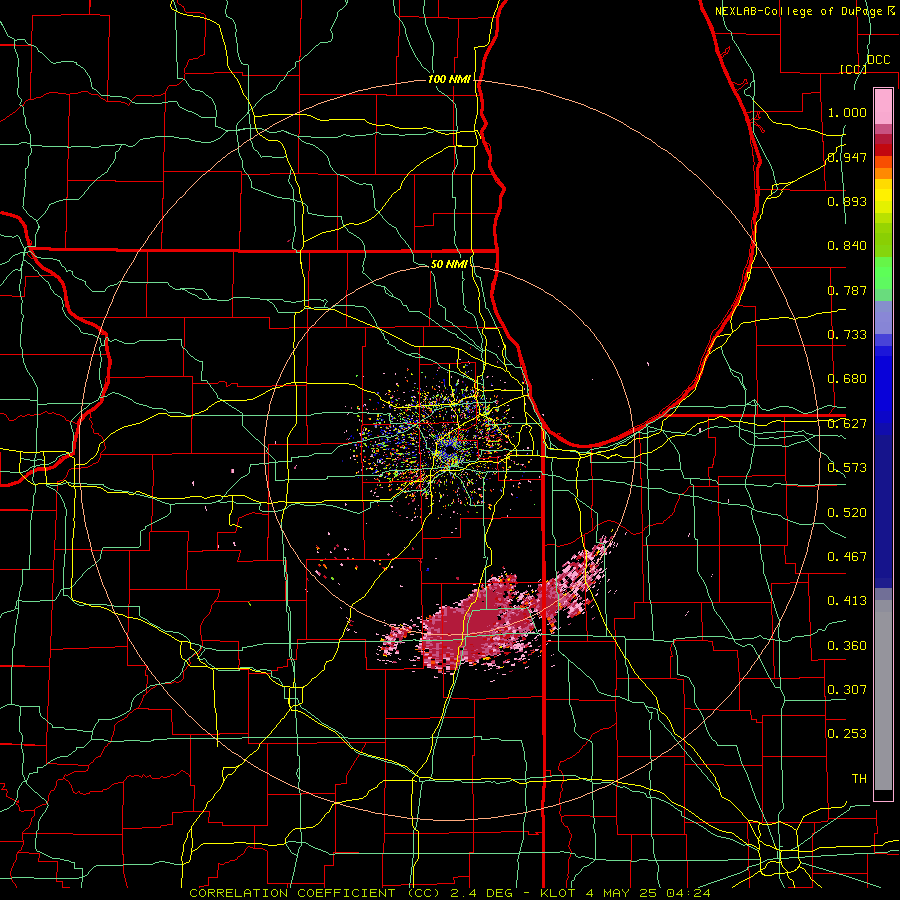
Task: Click the blue clutter core at radar center
Action: click(451, 448)
